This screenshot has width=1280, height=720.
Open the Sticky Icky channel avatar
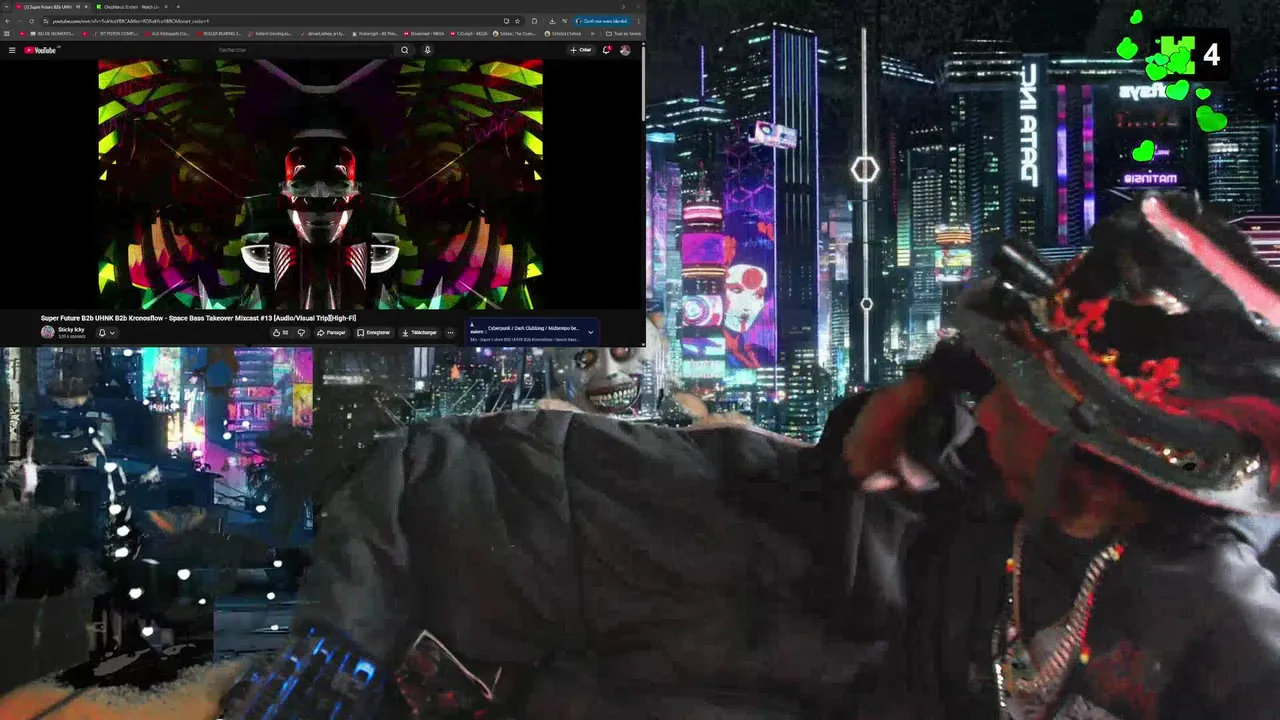[47, 332]
